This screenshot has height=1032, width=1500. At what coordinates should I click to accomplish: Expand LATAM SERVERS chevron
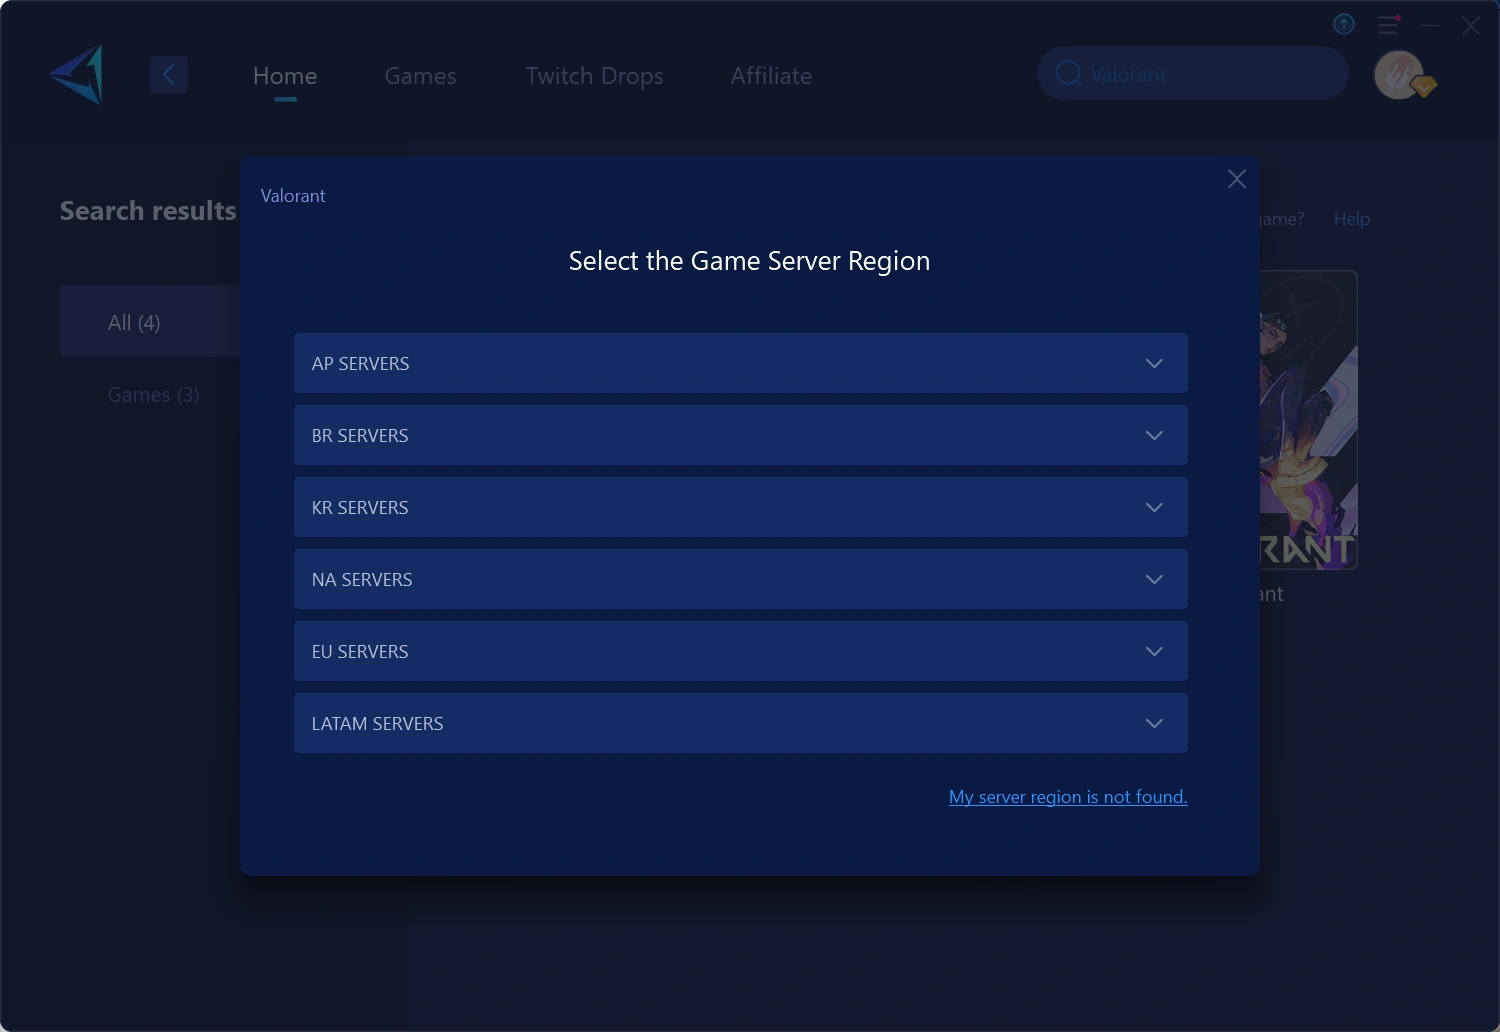pyautogui.click(x=1154, y=723)
